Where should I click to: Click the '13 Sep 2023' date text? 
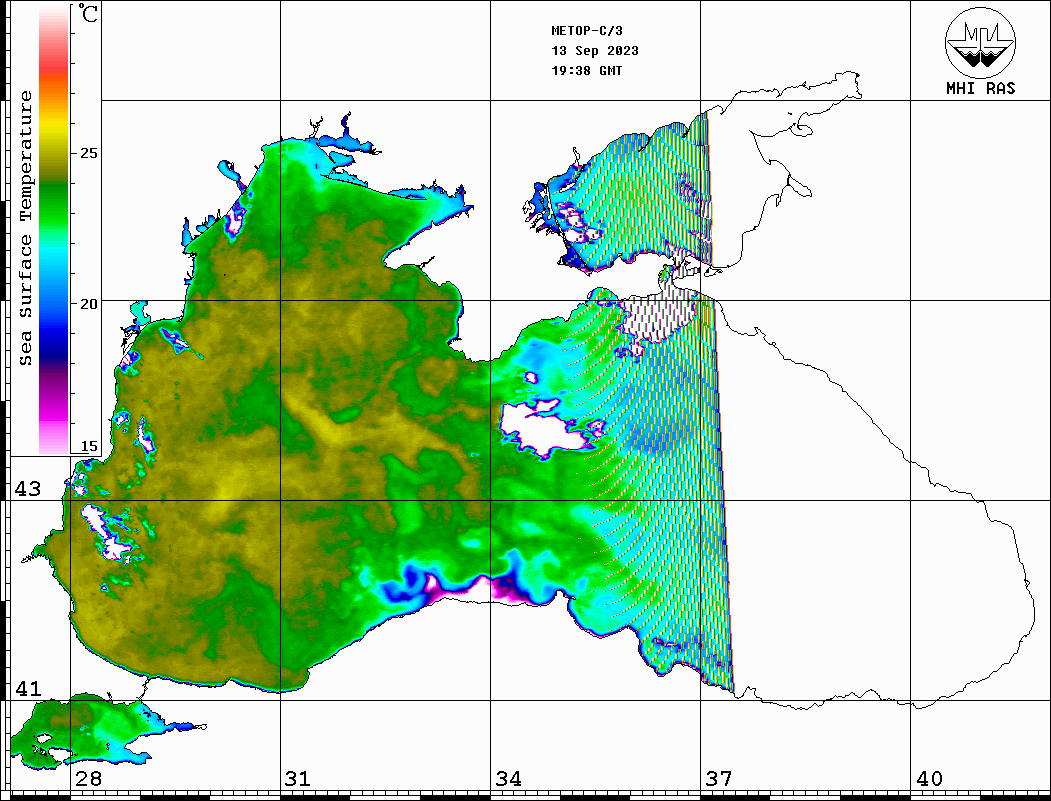(x=595, y=51)
